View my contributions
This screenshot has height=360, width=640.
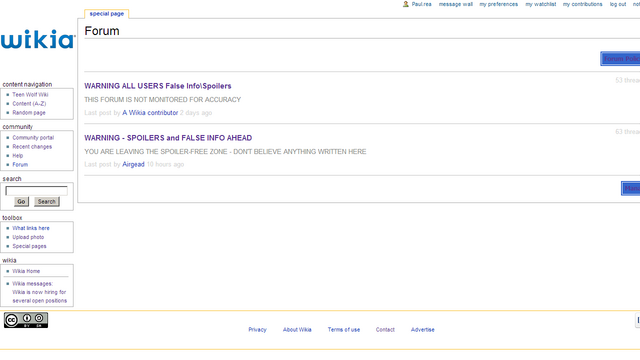[x=582, y=4]
